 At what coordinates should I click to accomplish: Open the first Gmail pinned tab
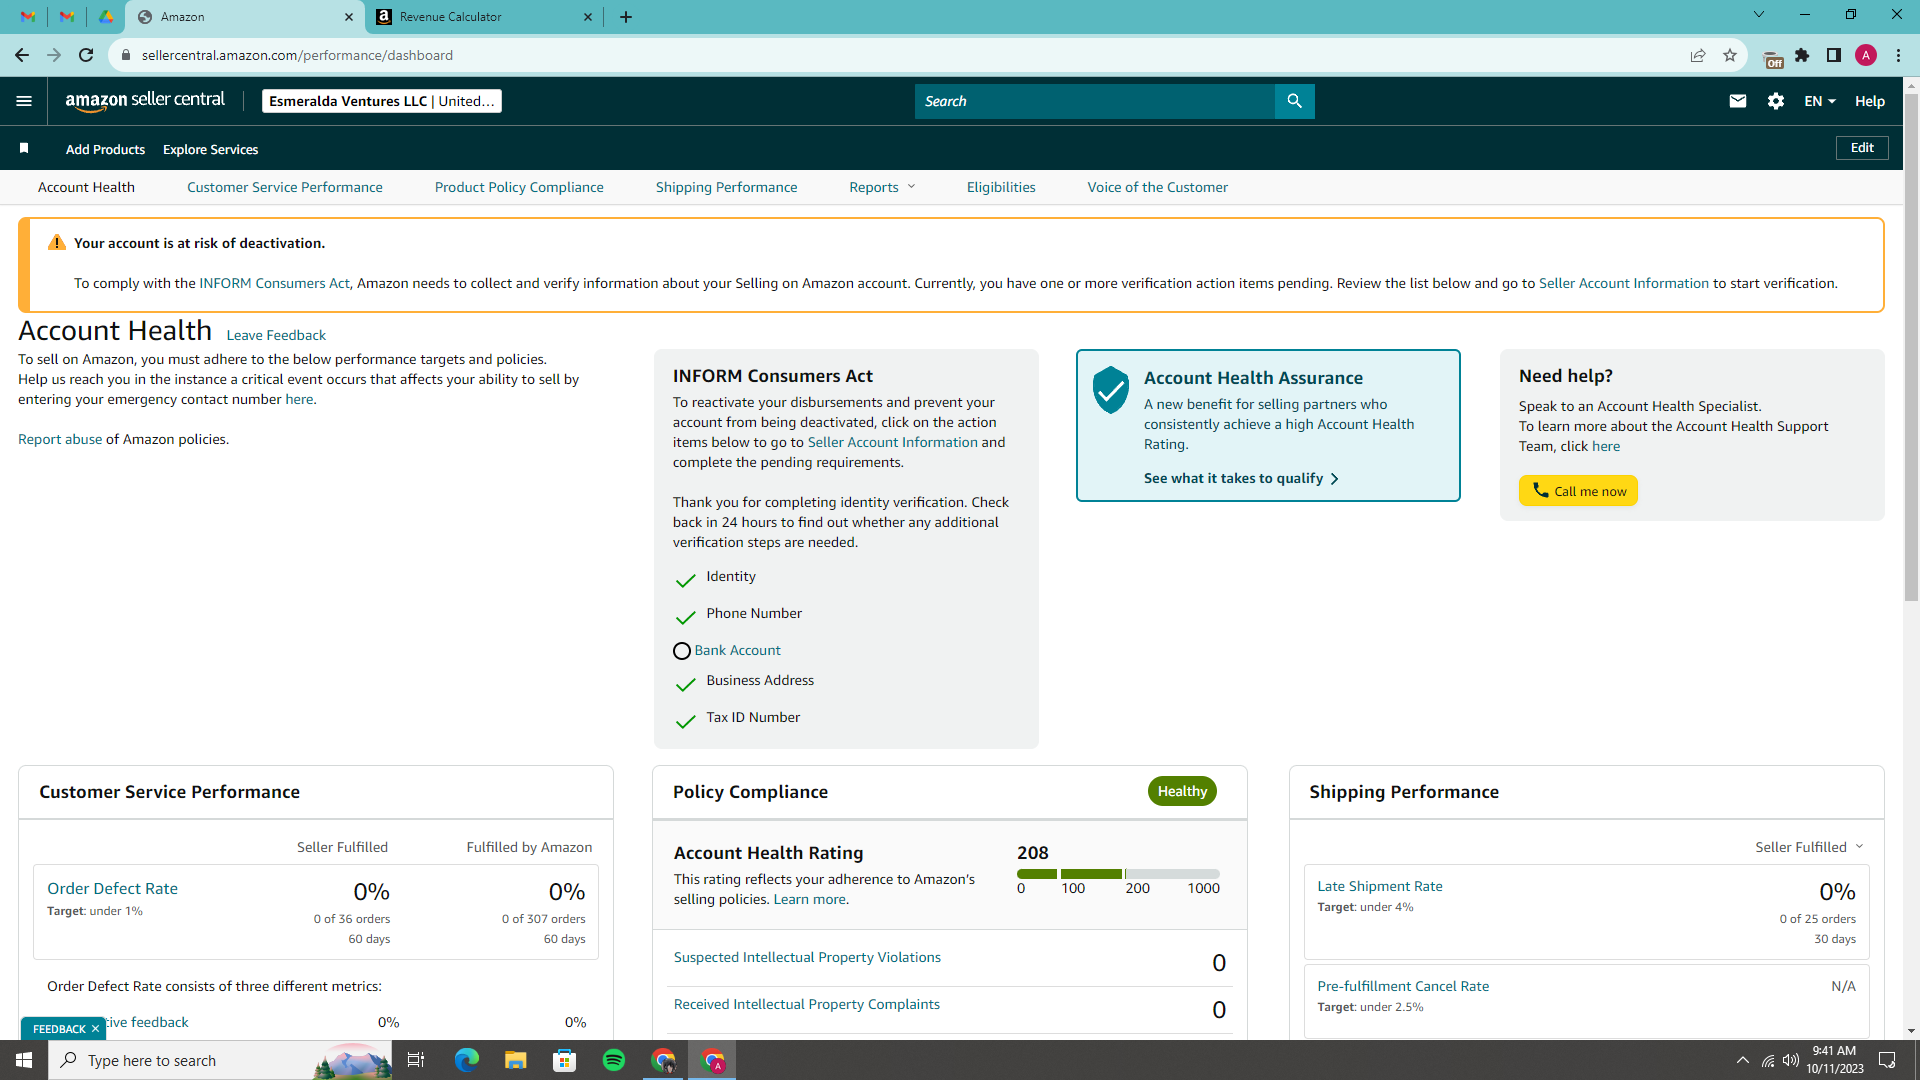point(28,17)
